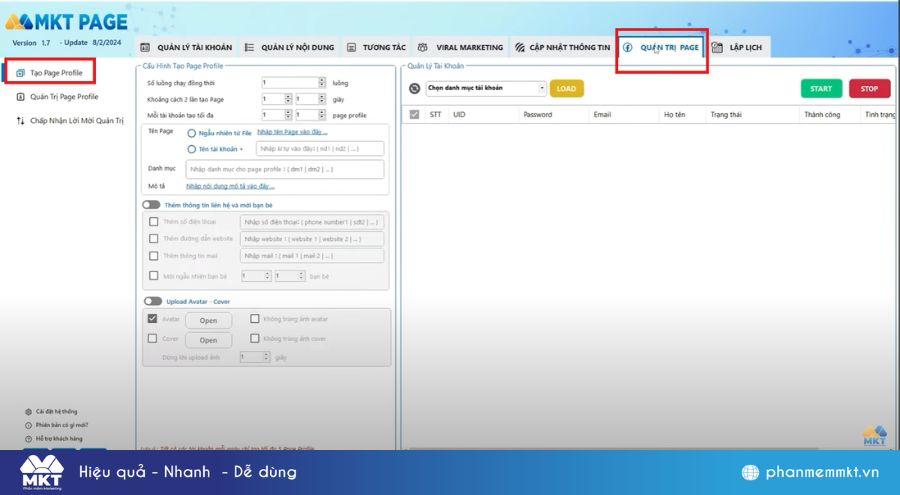This screenshot has height=495, width=900.
Task: Select the Ngẫu nhiên từ File radio
Action: click(192, 133)
